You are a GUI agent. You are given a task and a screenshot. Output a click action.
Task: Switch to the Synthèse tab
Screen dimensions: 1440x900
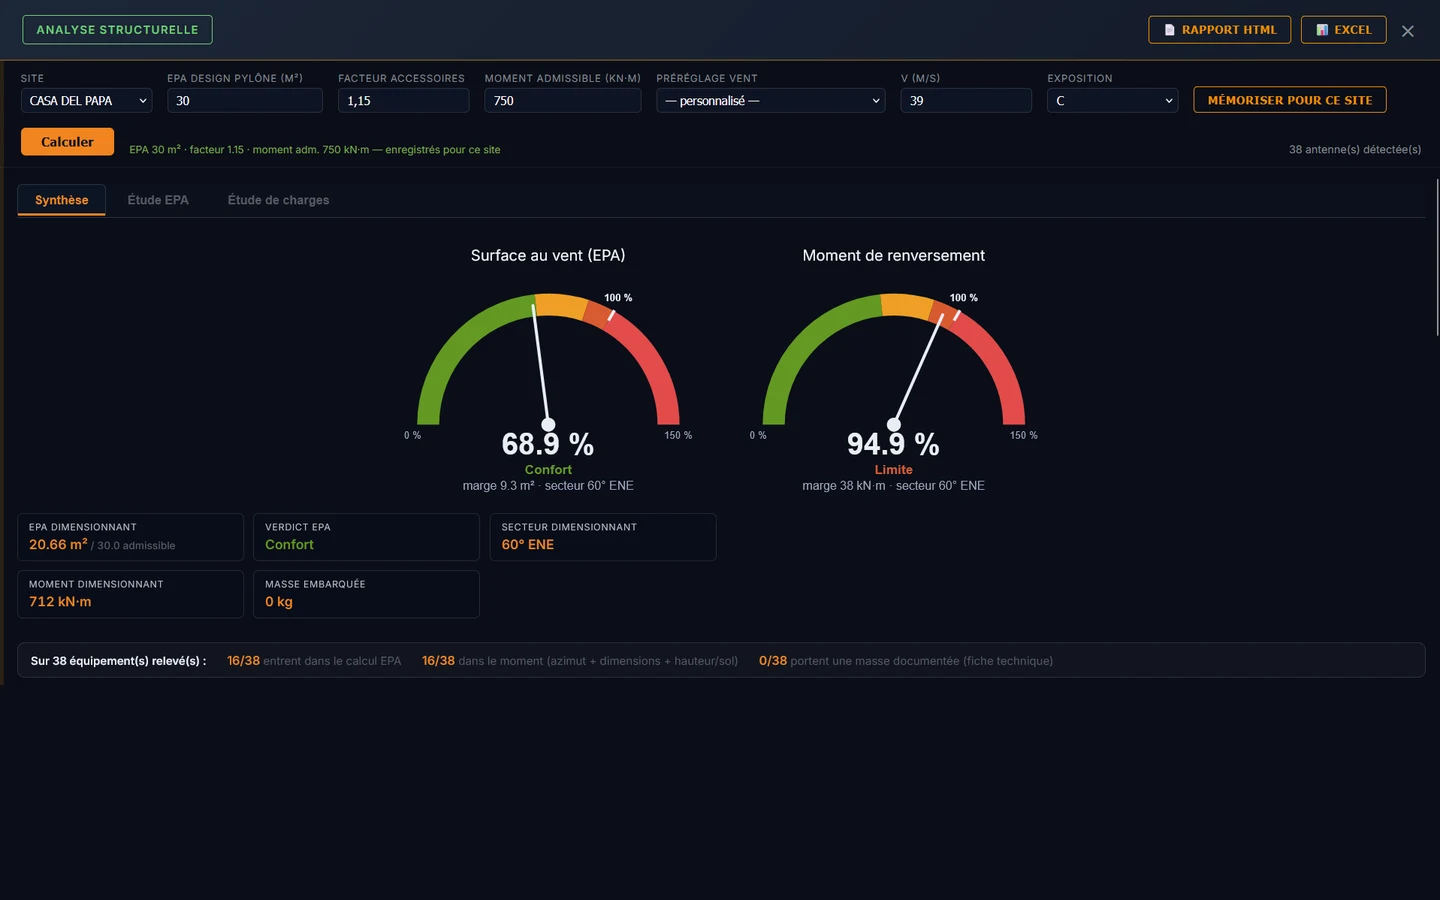tap(61, 200)
